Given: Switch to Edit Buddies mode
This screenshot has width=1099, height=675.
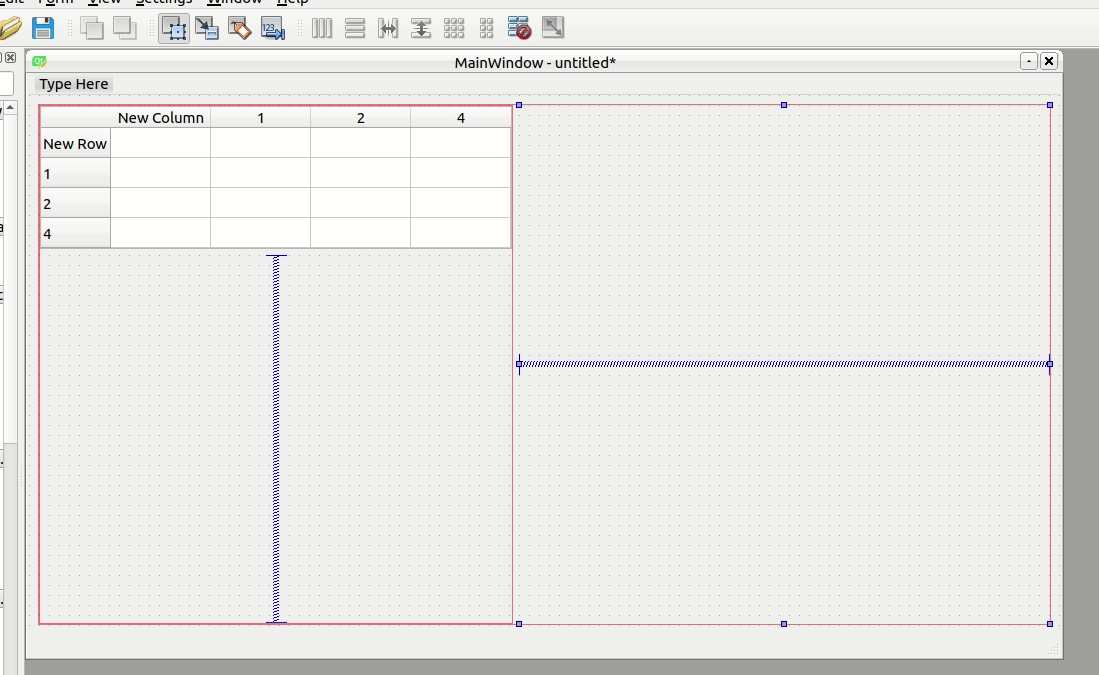Looking at the screenshot, I should 240,29.
